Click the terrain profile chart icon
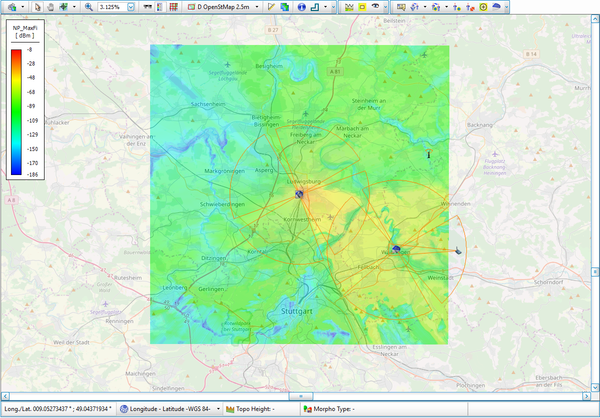Screen dimensions: 600x418 point(349,7)
